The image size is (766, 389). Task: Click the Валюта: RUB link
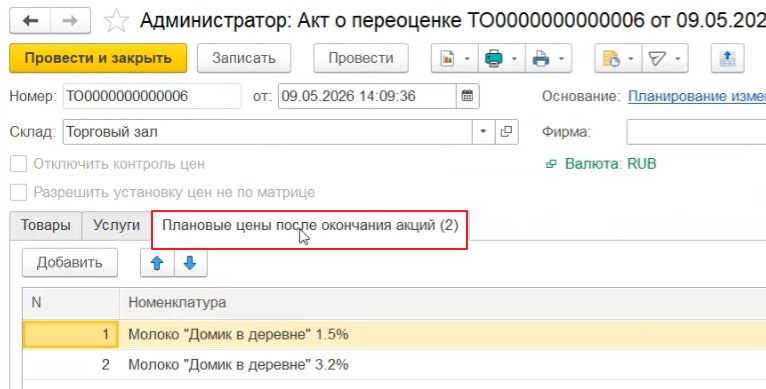tap(611, 164)
